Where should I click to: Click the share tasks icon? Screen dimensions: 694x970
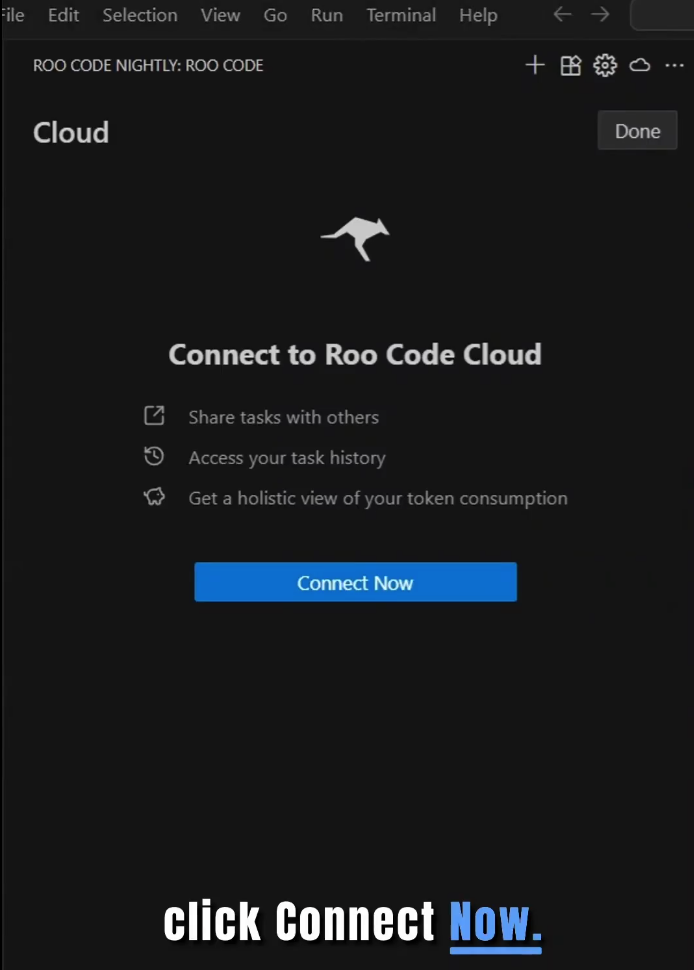tap(155, 416)
